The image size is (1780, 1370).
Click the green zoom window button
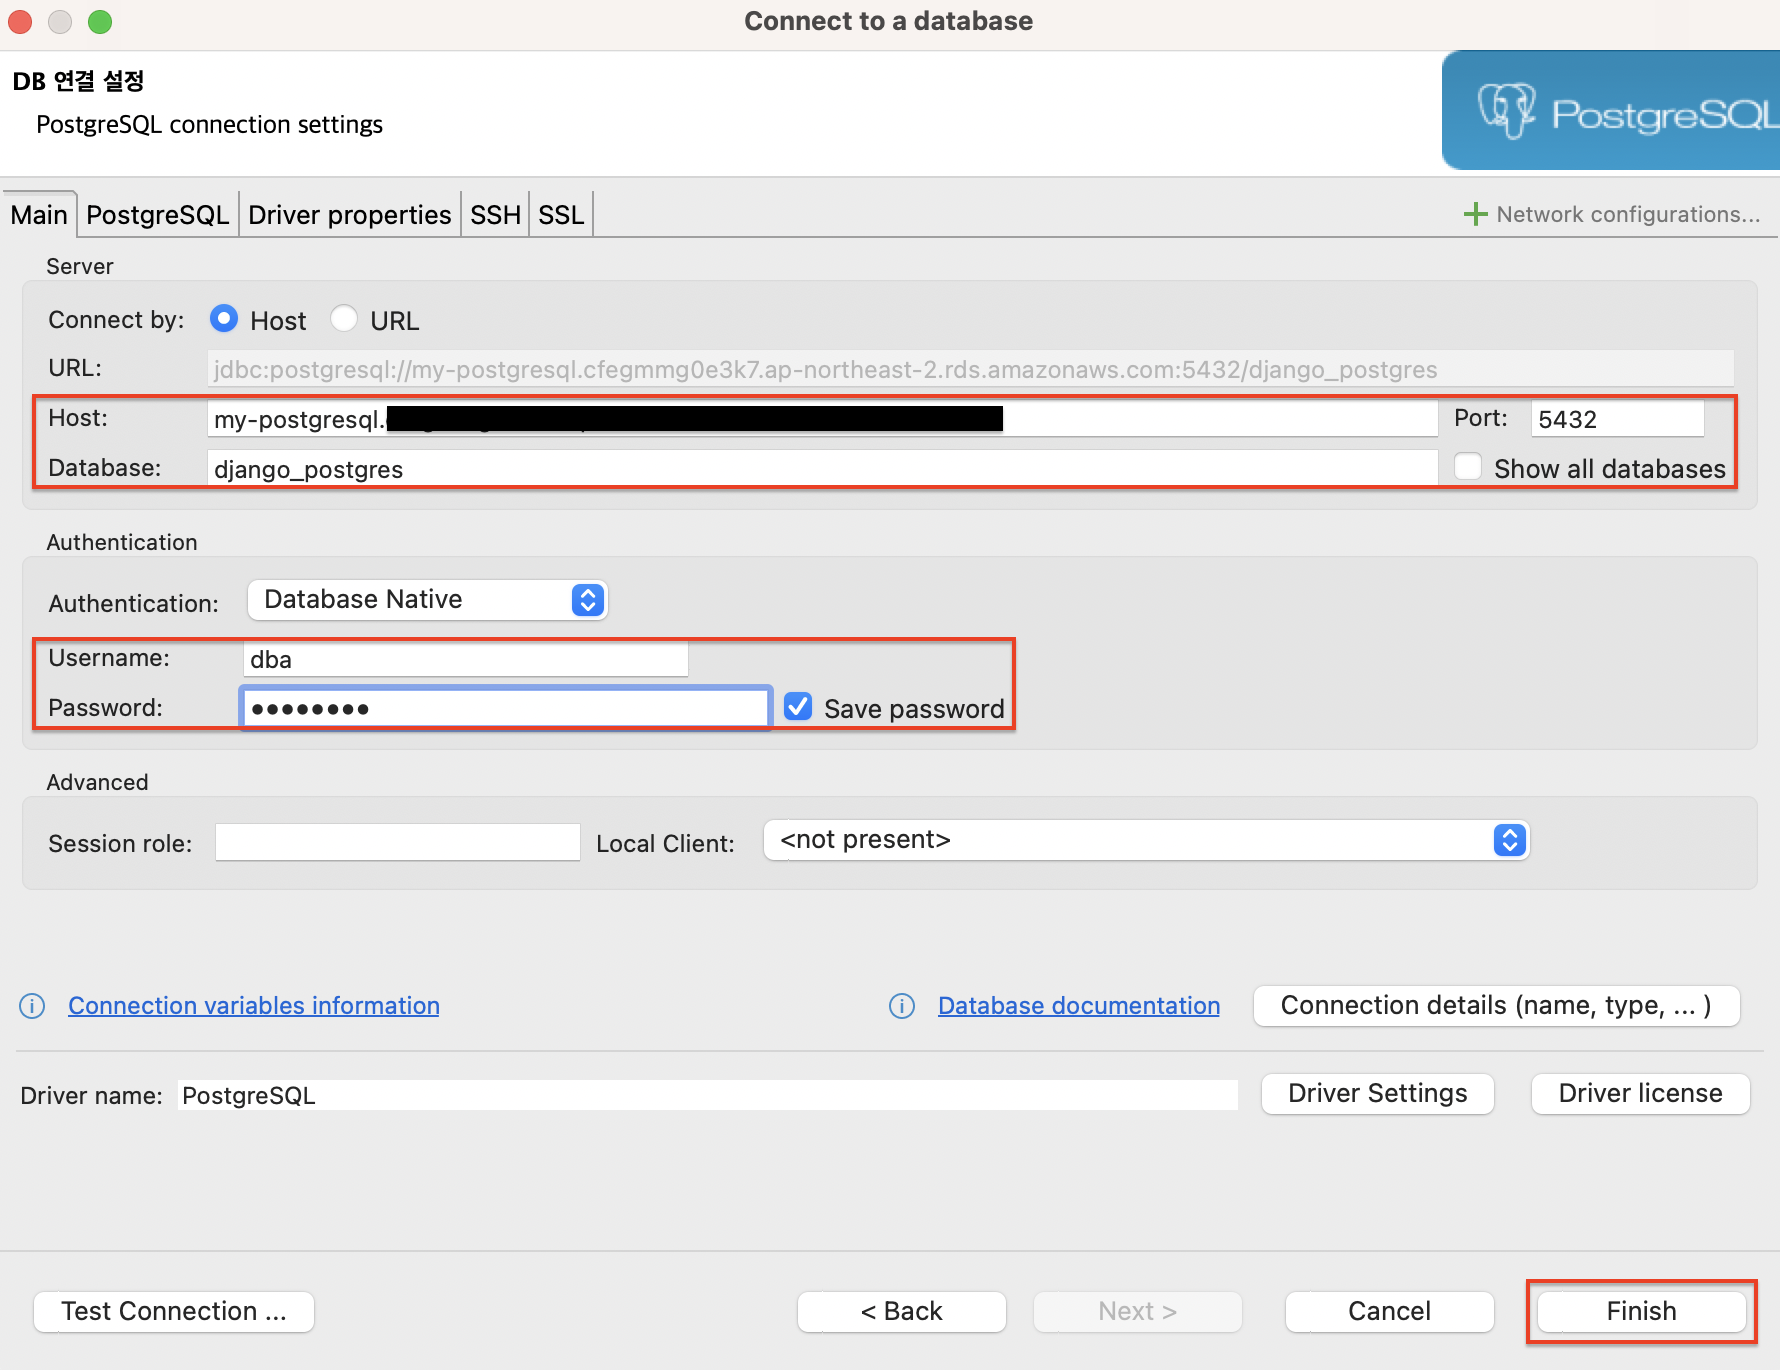tap(100, 21)
